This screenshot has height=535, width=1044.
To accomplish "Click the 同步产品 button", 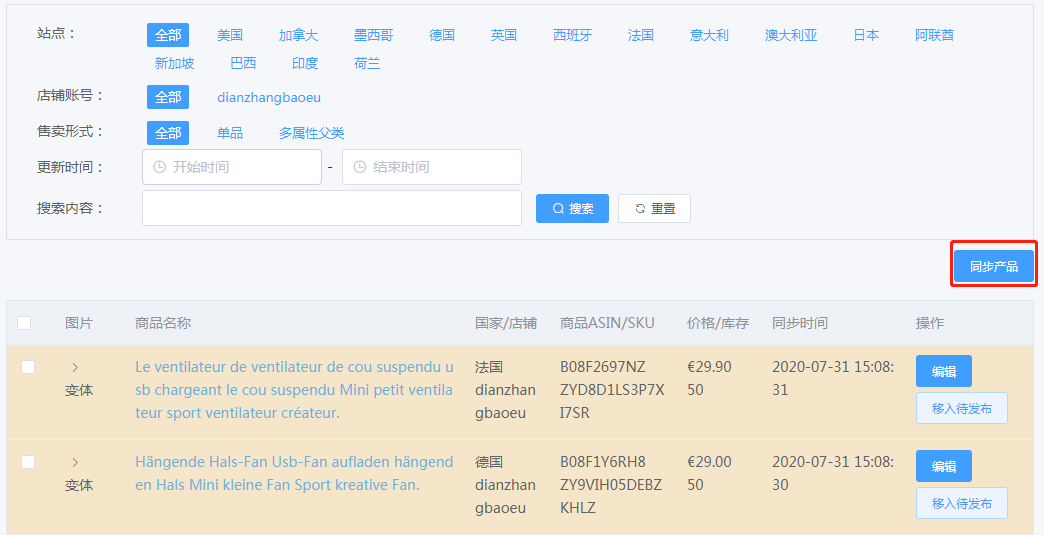I will click(993, 266).
